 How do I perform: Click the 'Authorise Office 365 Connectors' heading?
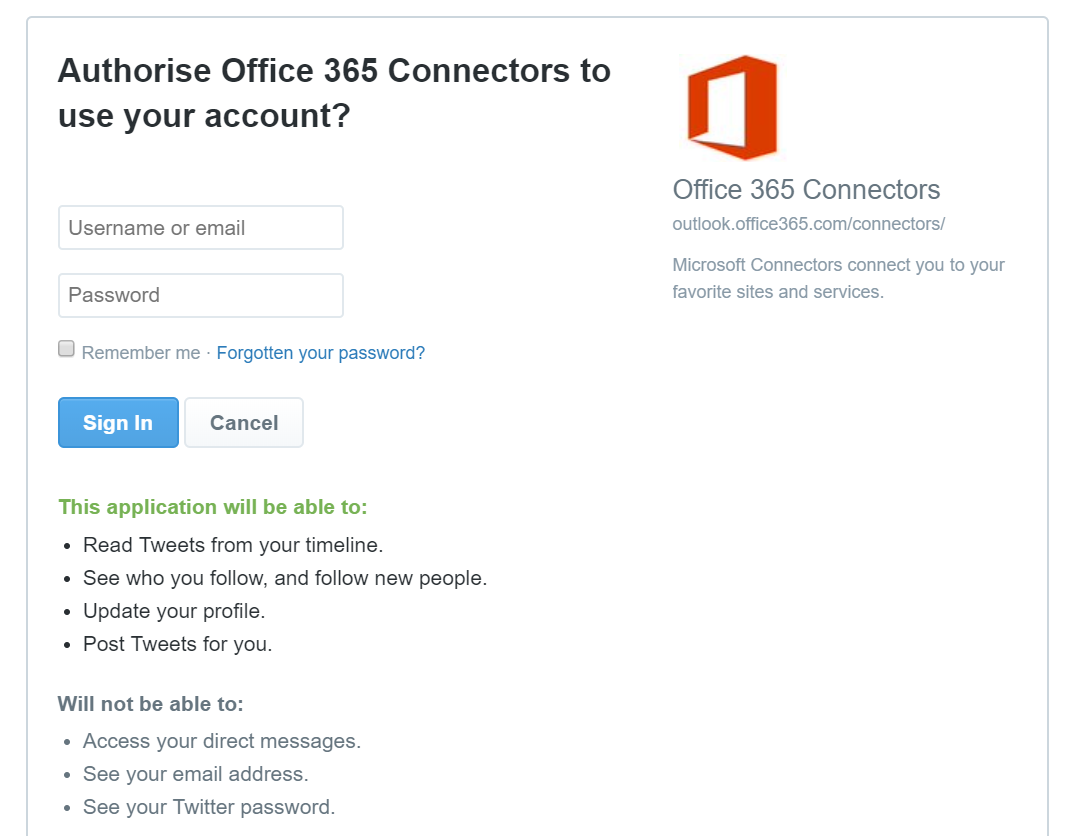(x=334, y=94)
